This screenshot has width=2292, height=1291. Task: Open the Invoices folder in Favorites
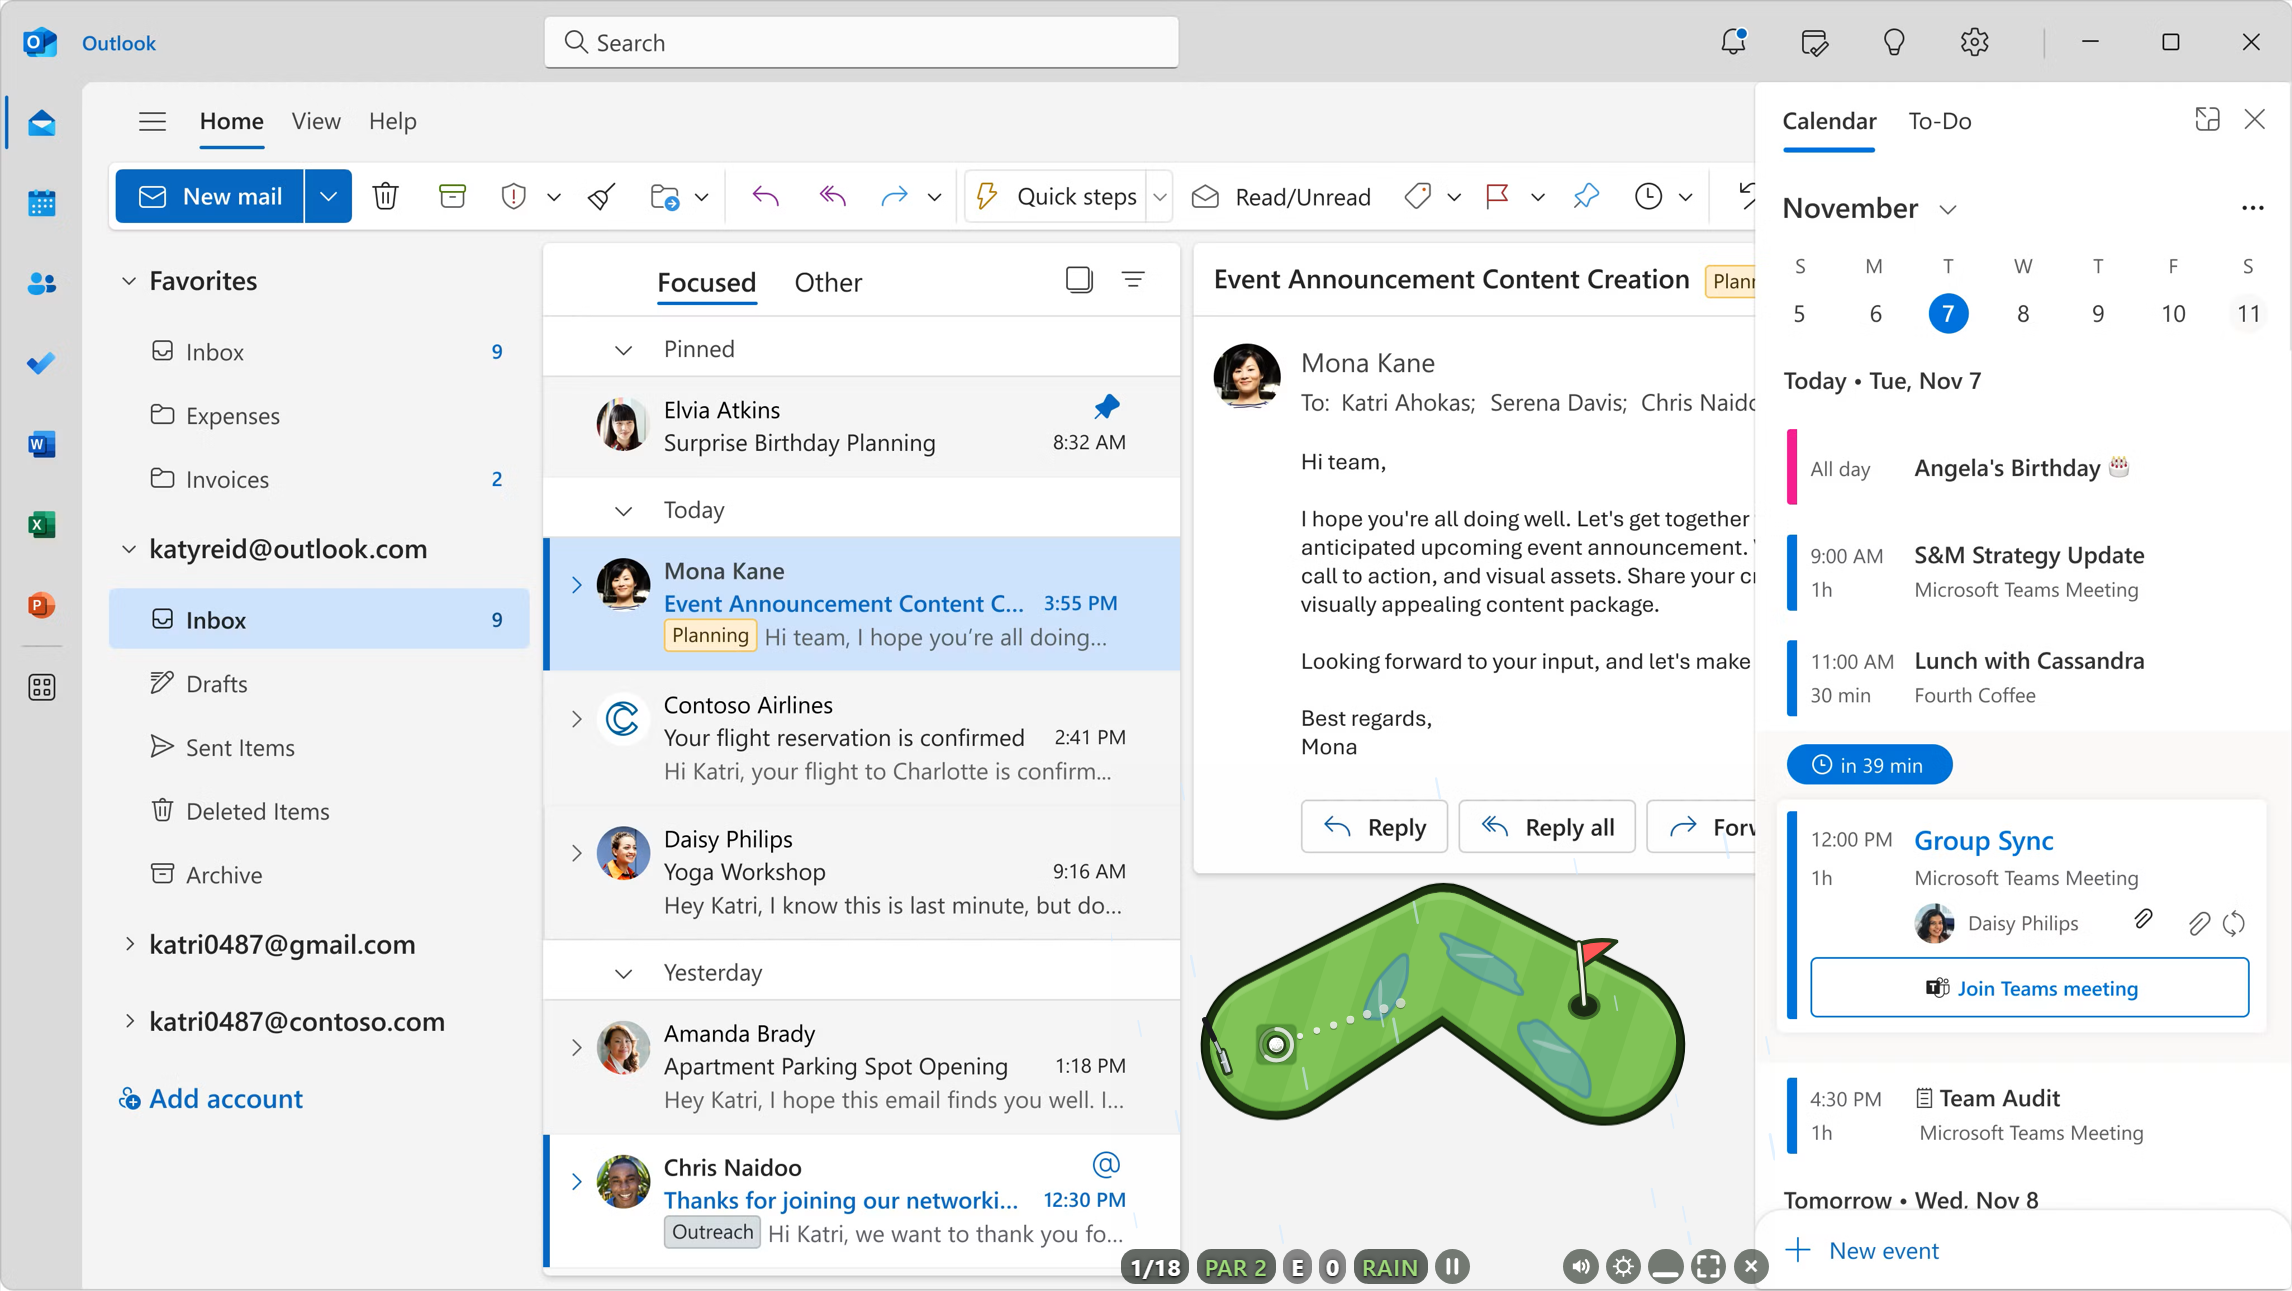(319, 479)
